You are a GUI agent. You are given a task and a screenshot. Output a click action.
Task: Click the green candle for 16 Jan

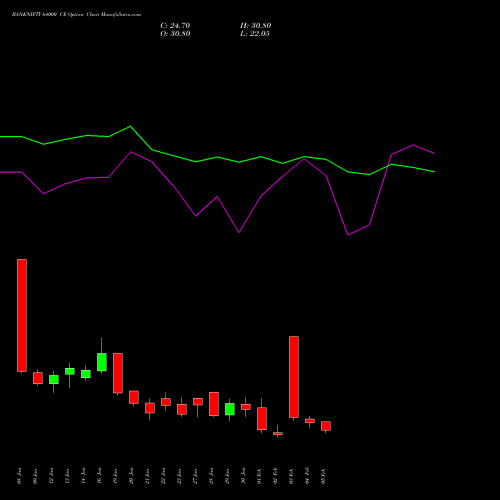point(102,362)
